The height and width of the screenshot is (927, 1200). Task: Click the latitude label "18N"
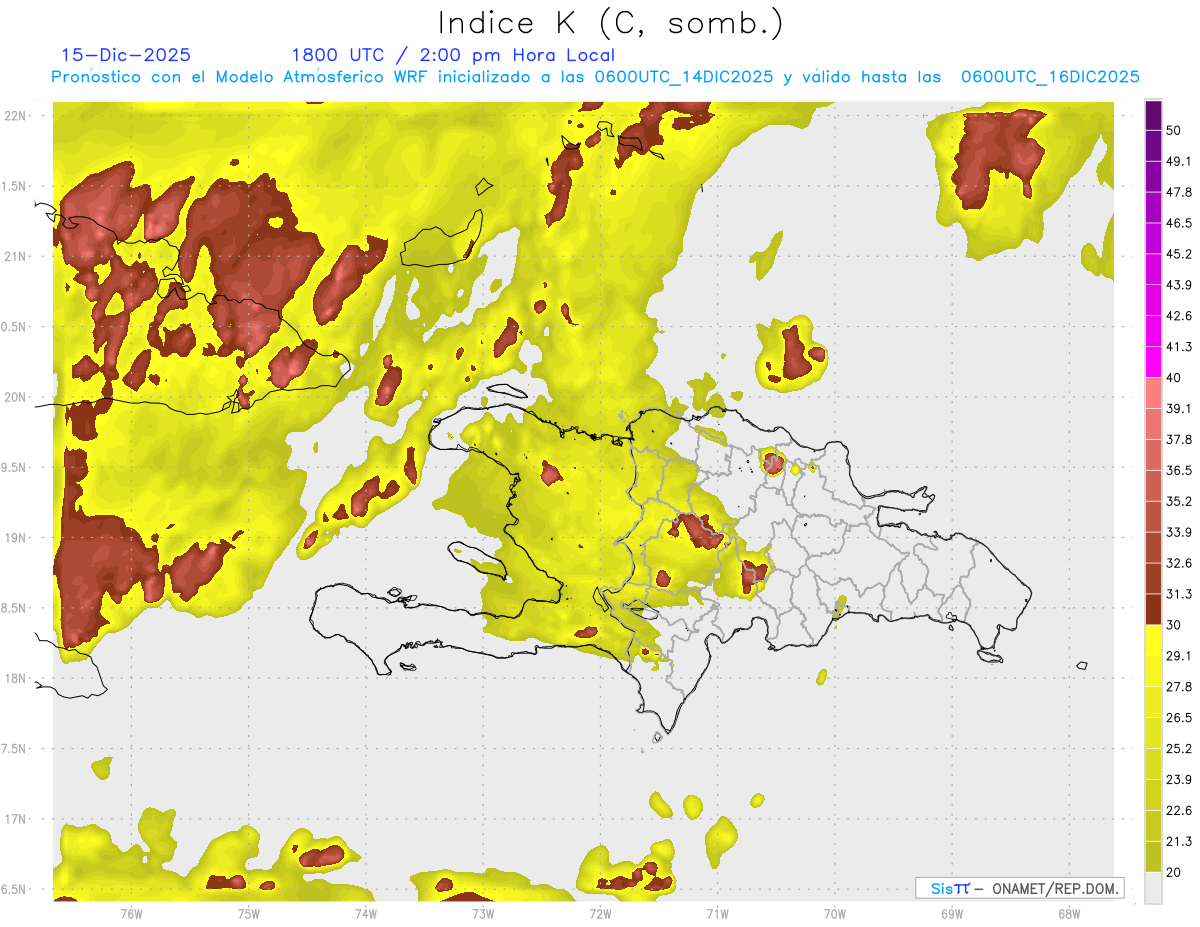[x=16, y=678]
